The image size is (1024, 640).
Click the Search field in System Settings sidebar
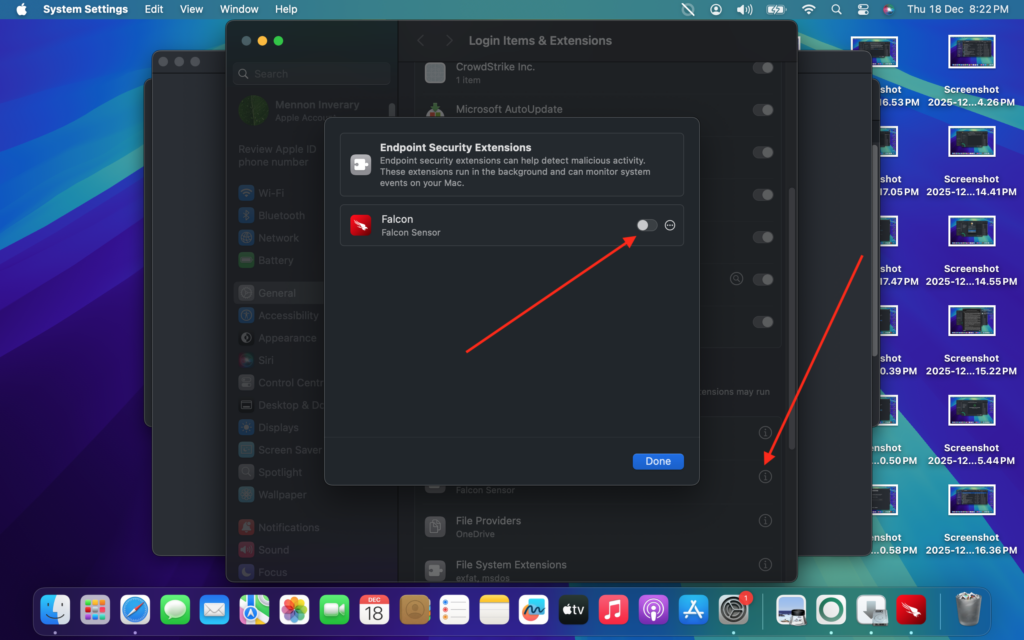[x=312, y=74]
